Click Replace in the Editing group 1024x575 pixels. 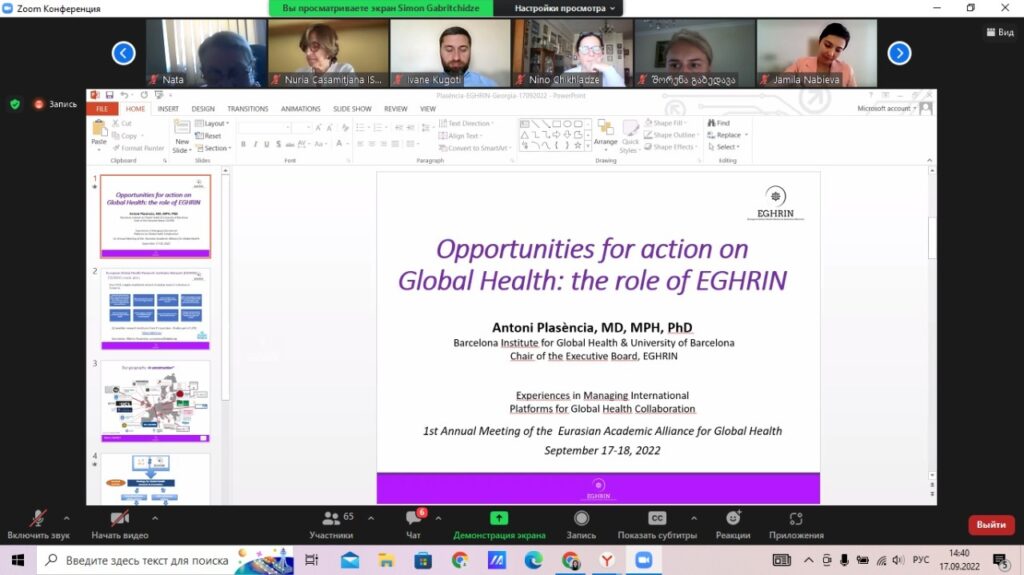click(x=728, y=135)
